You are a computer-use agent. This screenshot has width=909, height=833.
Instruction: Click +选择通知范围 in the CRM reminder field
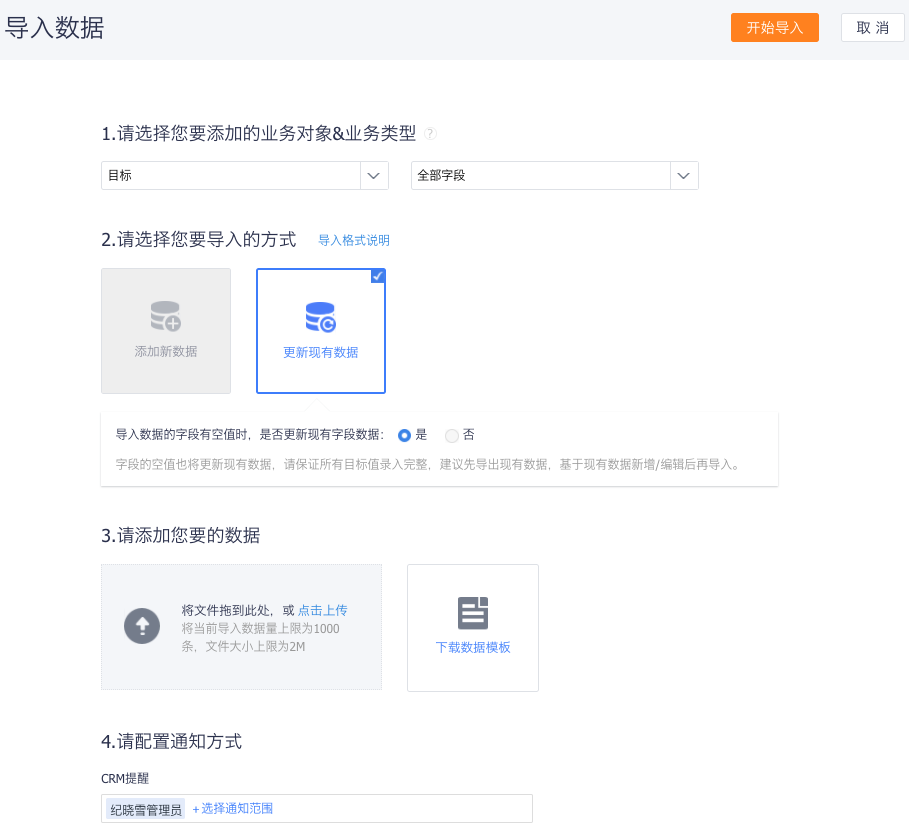232,809
